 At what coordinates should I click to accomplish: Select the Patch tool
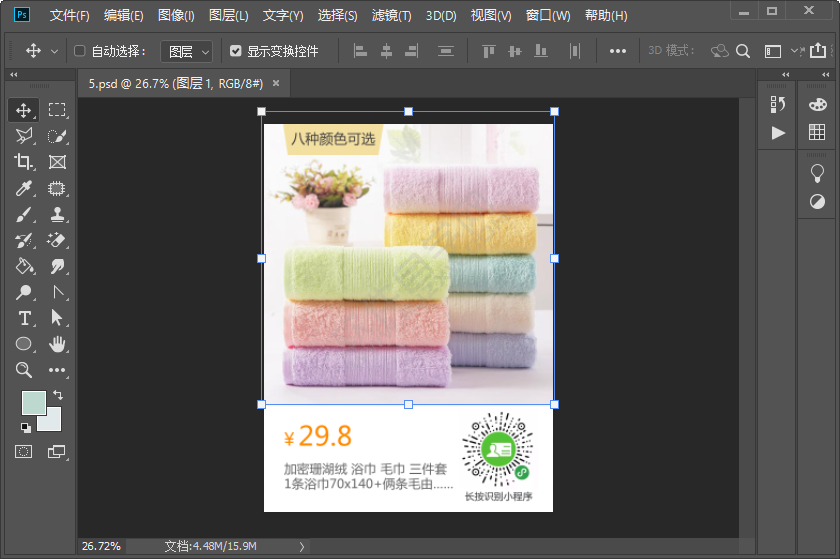(57, 188)
